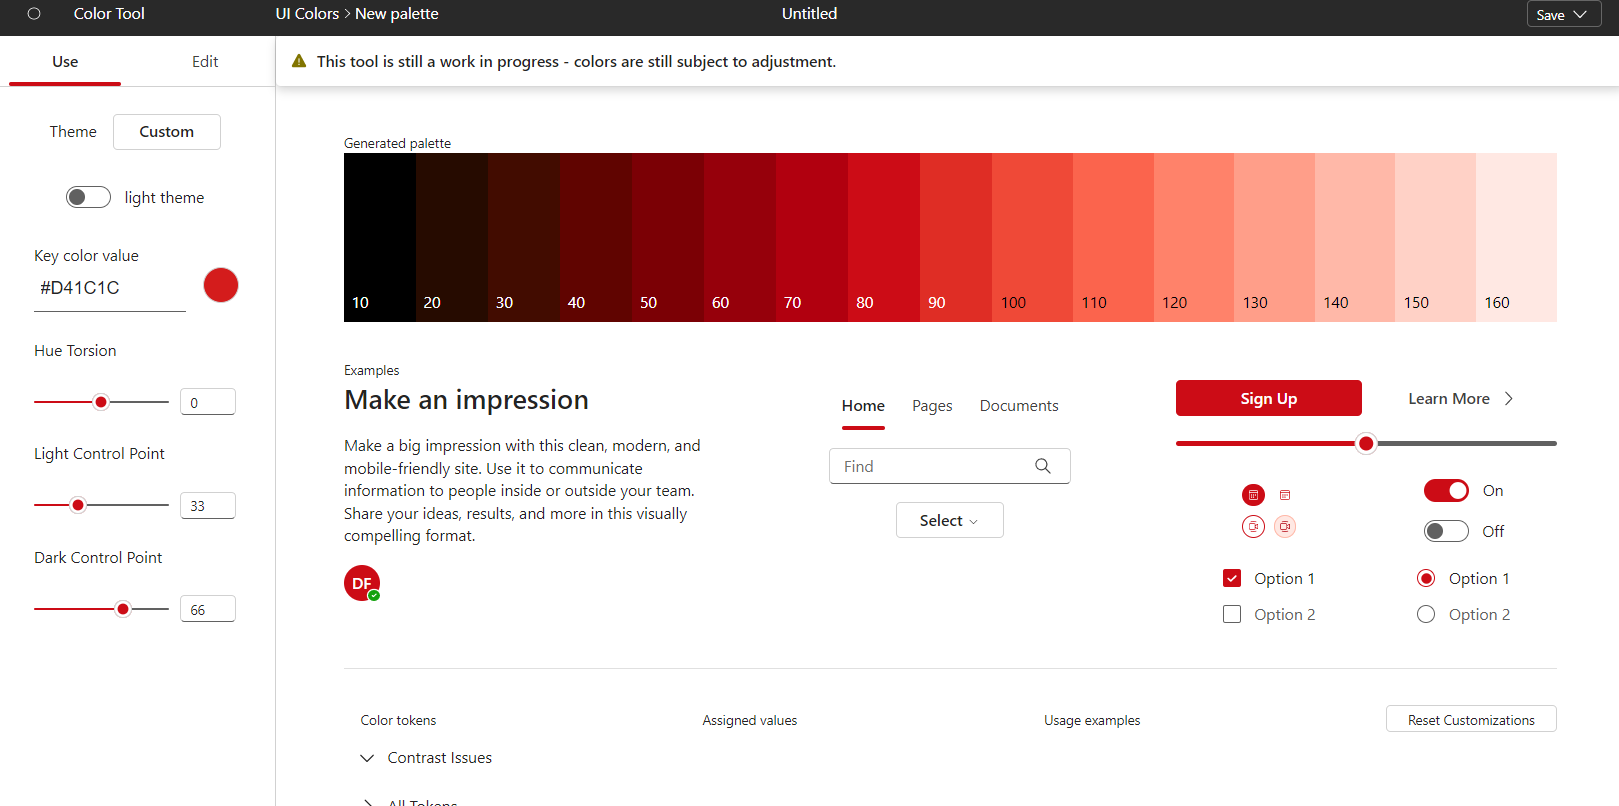Click the example red slider thumb

click(x=1366, y=443)
